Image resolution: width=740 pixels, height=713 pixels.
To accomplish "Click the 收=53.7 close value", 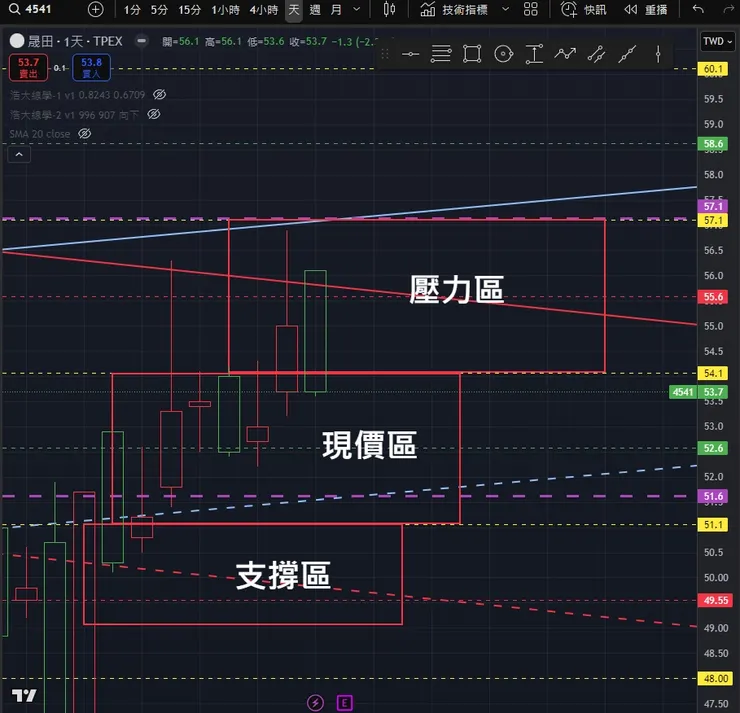I will [308, 42].
